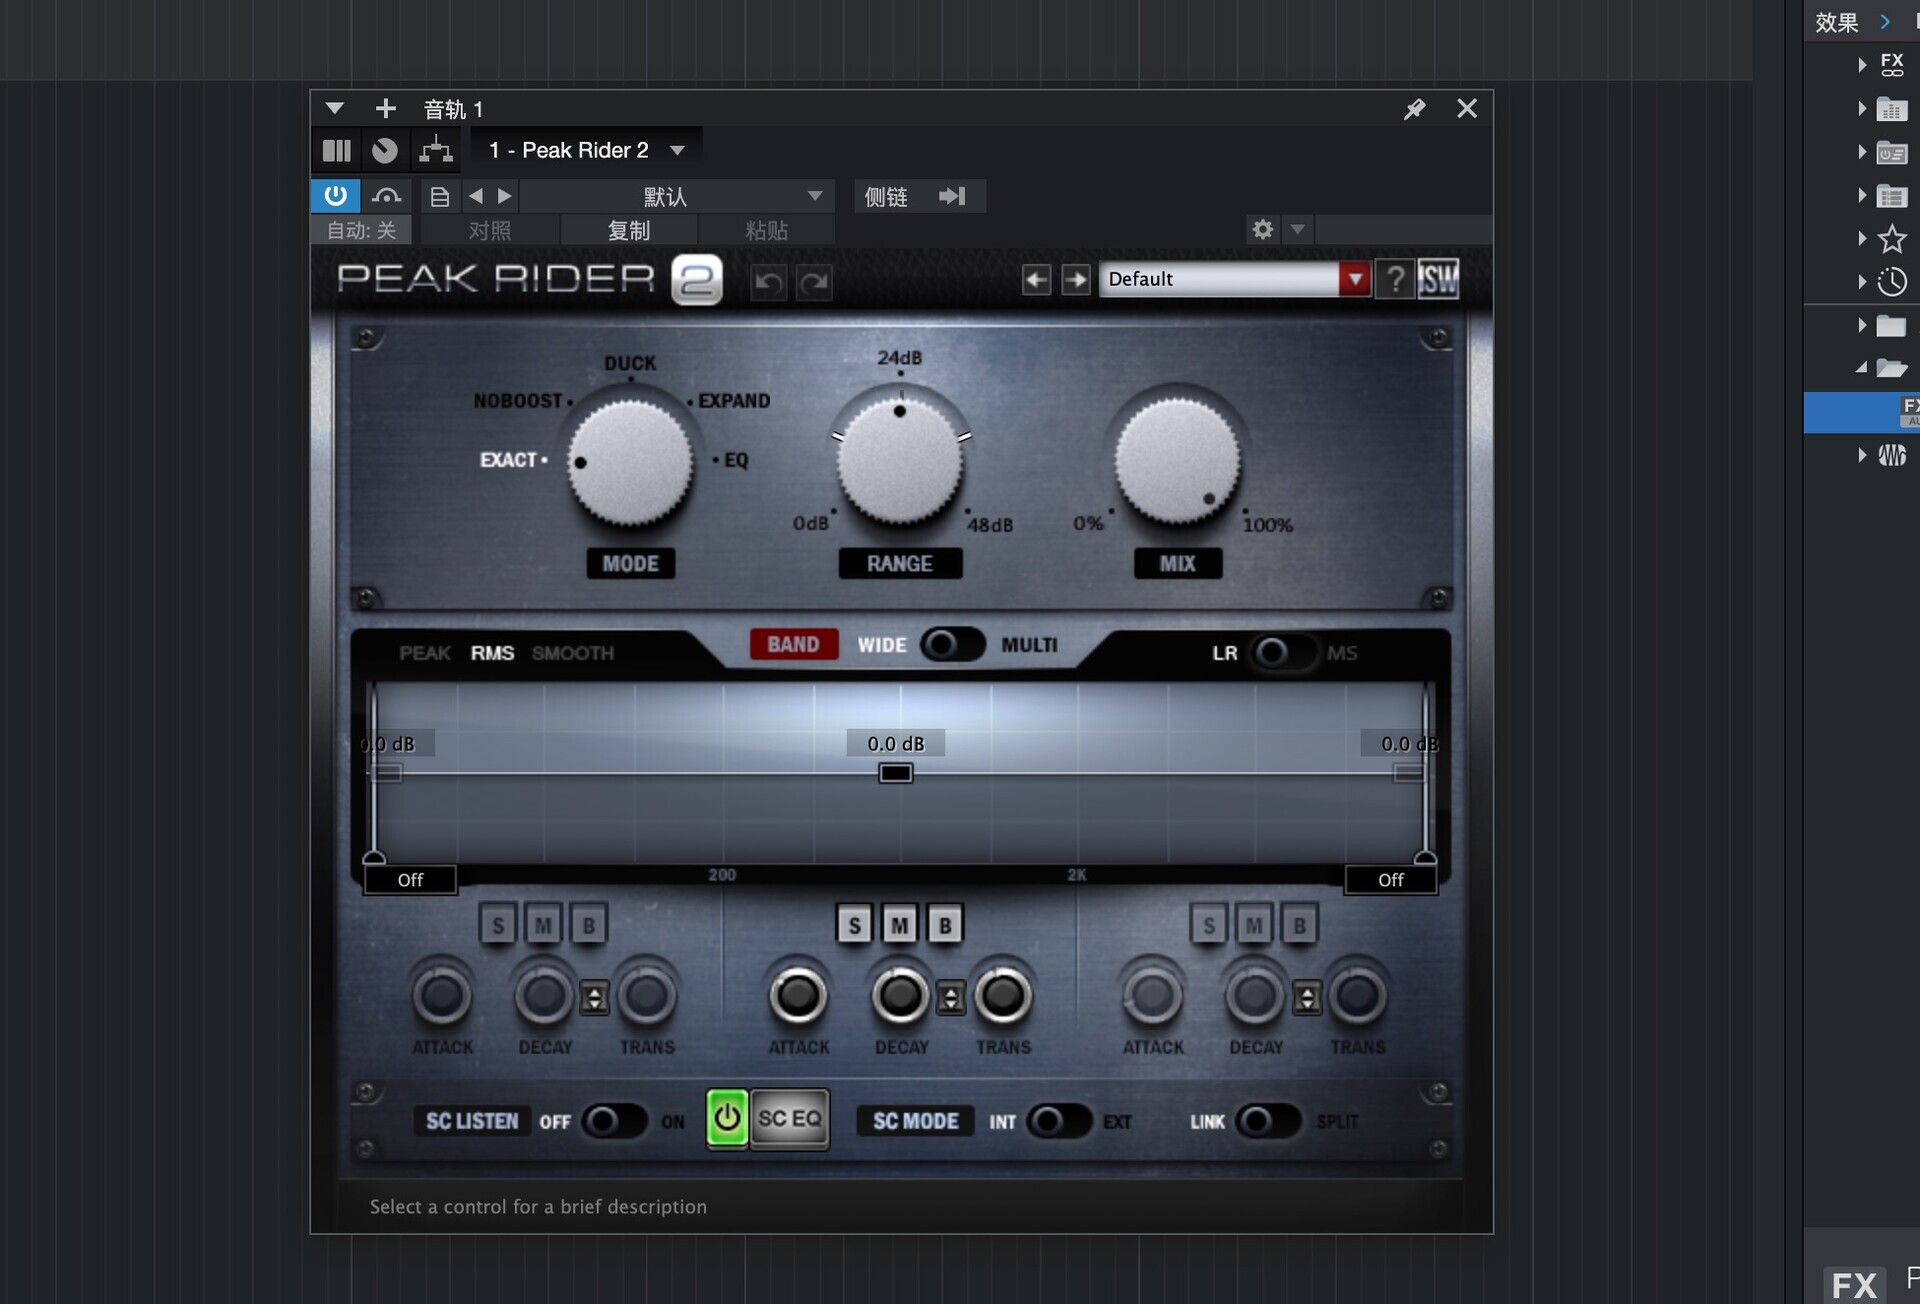Open the Default preset dropdown
The image size is (1920, 1304).
point(1354,279)
